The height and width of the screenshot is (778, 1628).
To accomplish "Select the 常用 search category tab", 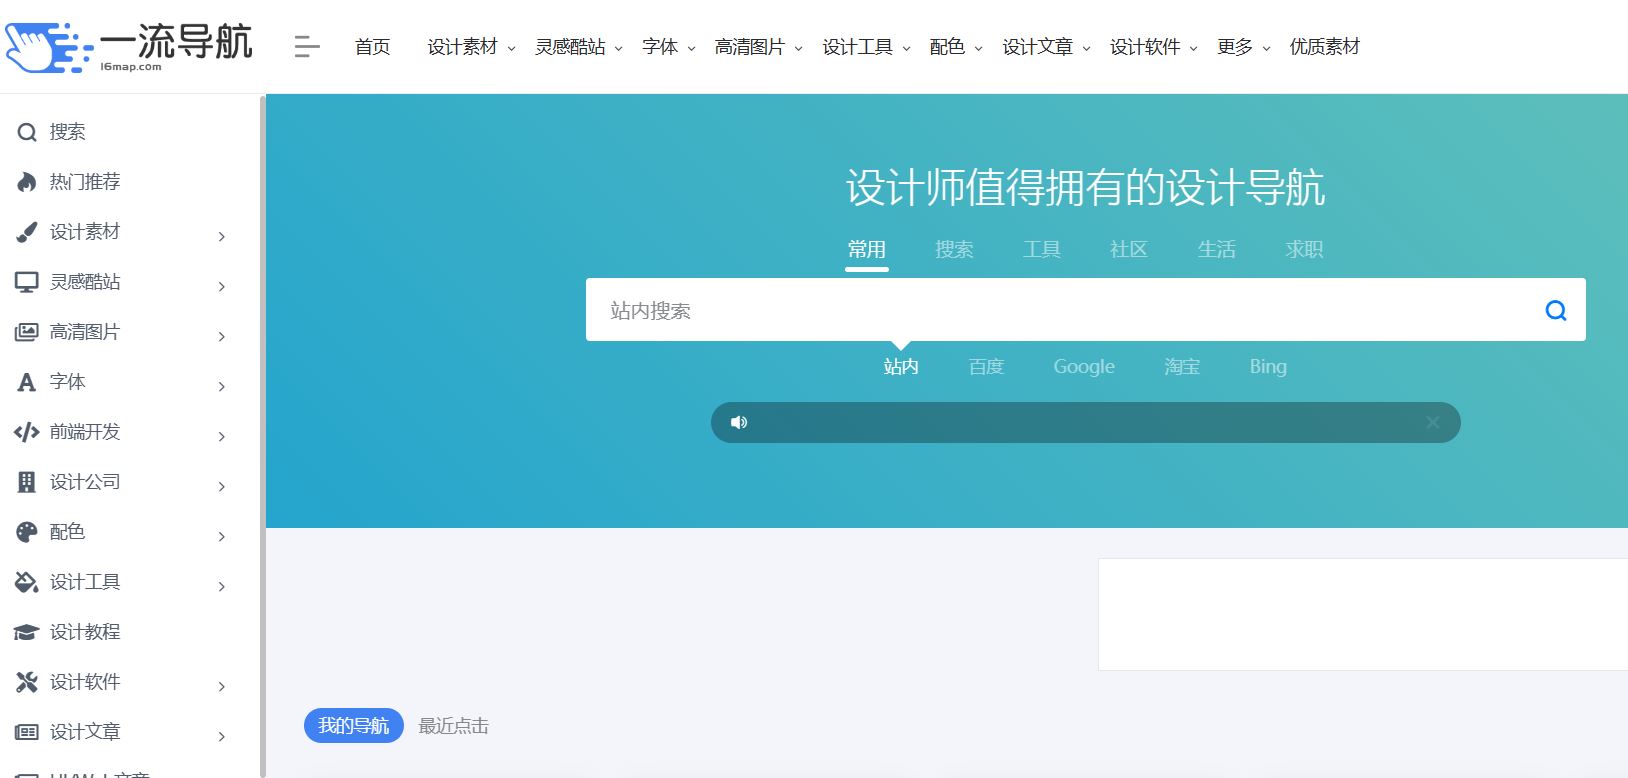I will [866, 250].
